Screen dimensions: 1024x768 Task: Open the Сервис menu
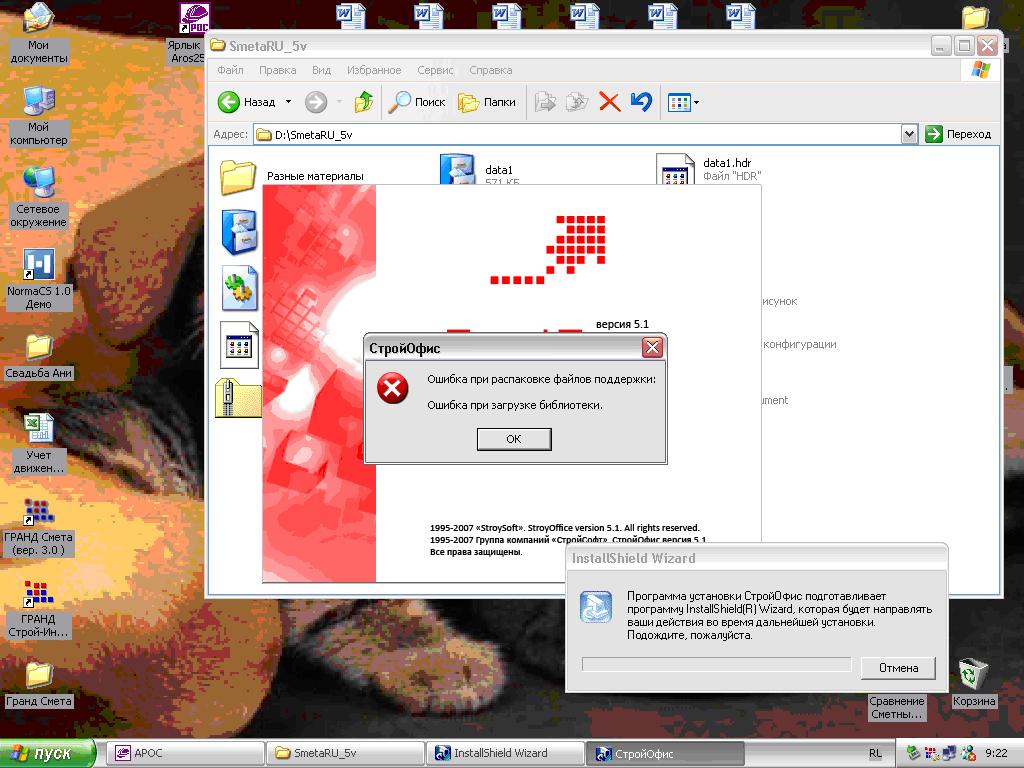pyautogui.click(x=435, y=70)
